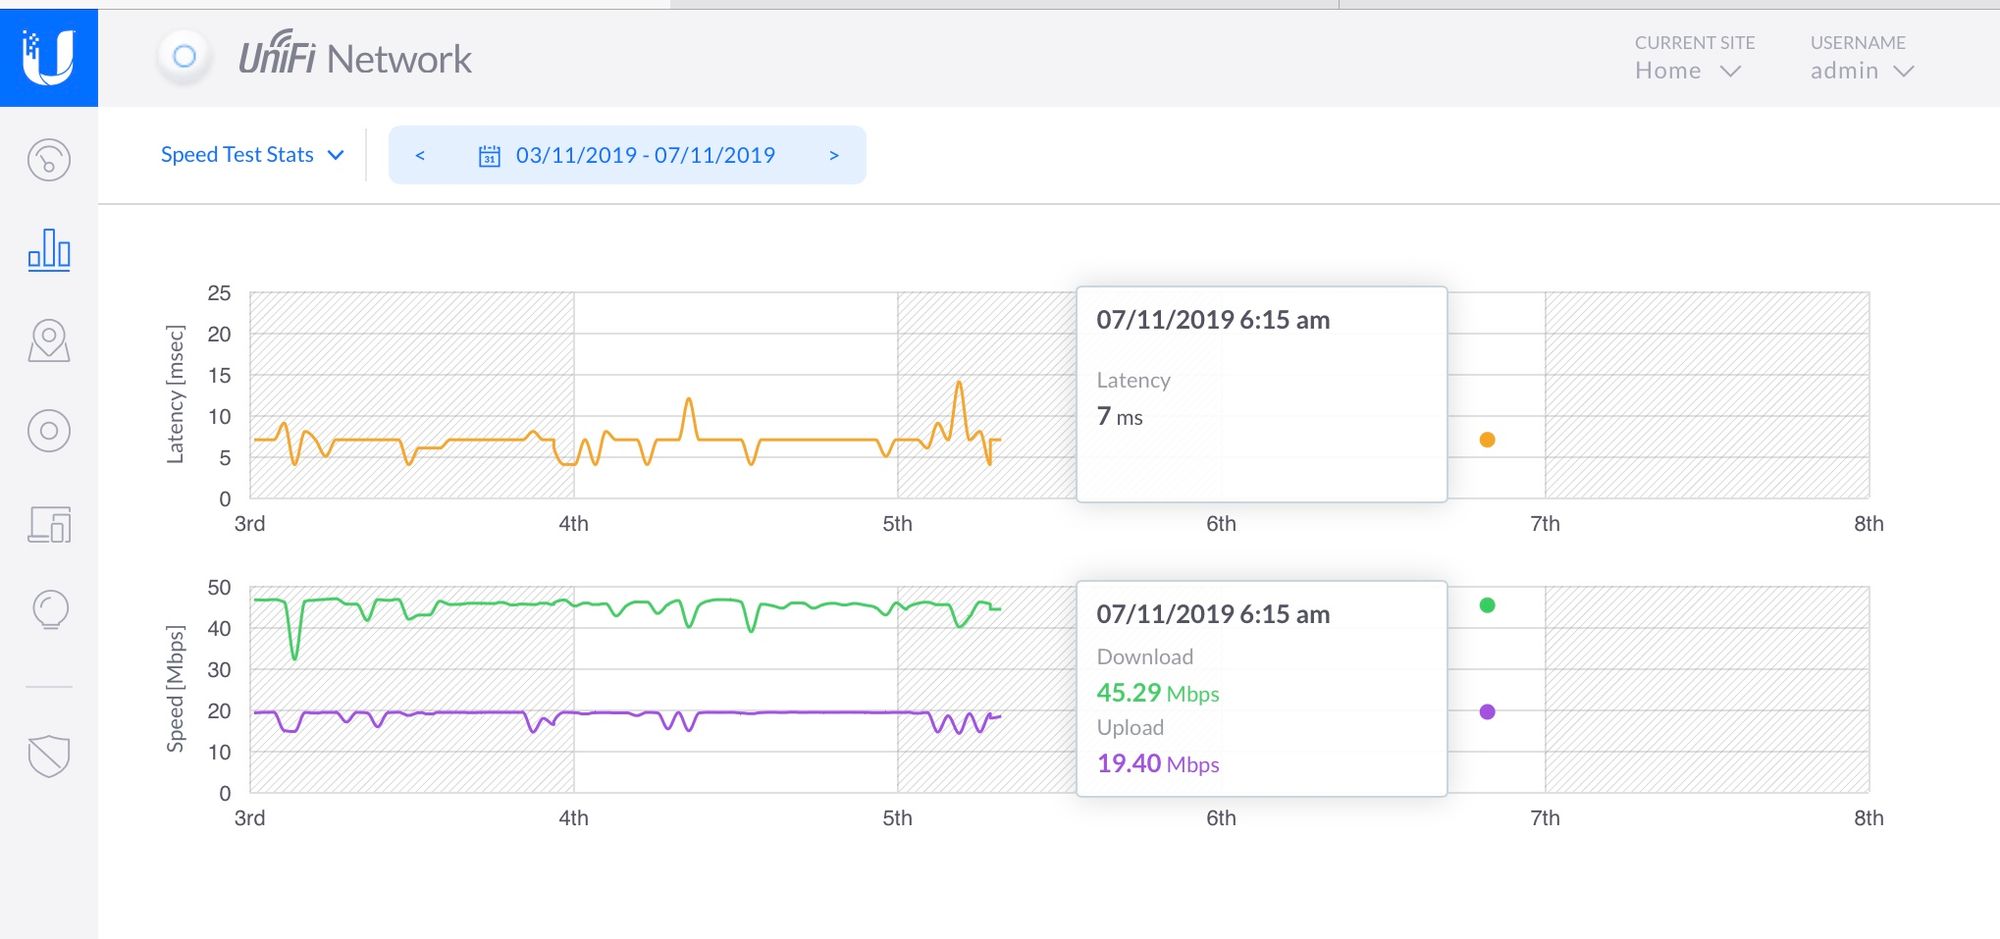Open the Devices target icon in sidebar
The width and height of the screenshot is (2000, 939).
click(x=48, y=431)
